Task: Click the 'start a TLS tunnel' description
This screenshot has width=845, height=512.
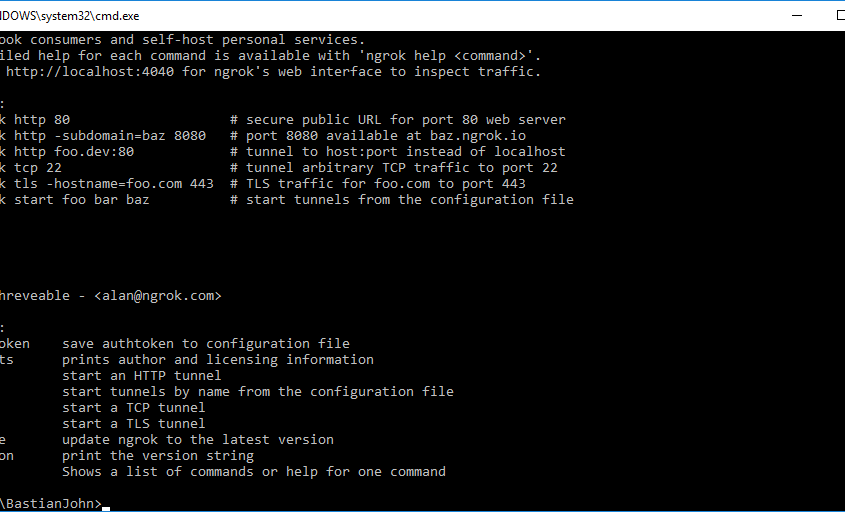Action: [134, 424]
